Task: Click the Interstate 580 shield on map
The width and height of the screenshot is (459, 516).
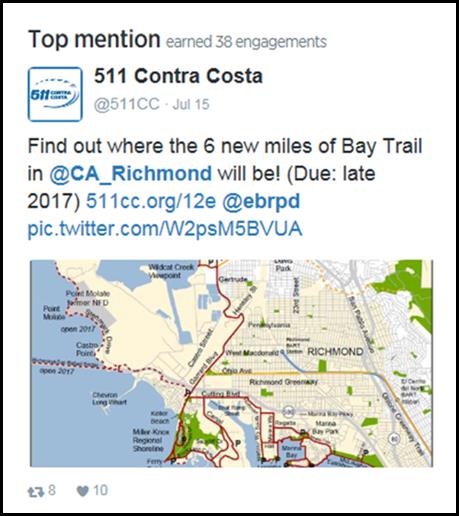Action: tap(289, 412)
